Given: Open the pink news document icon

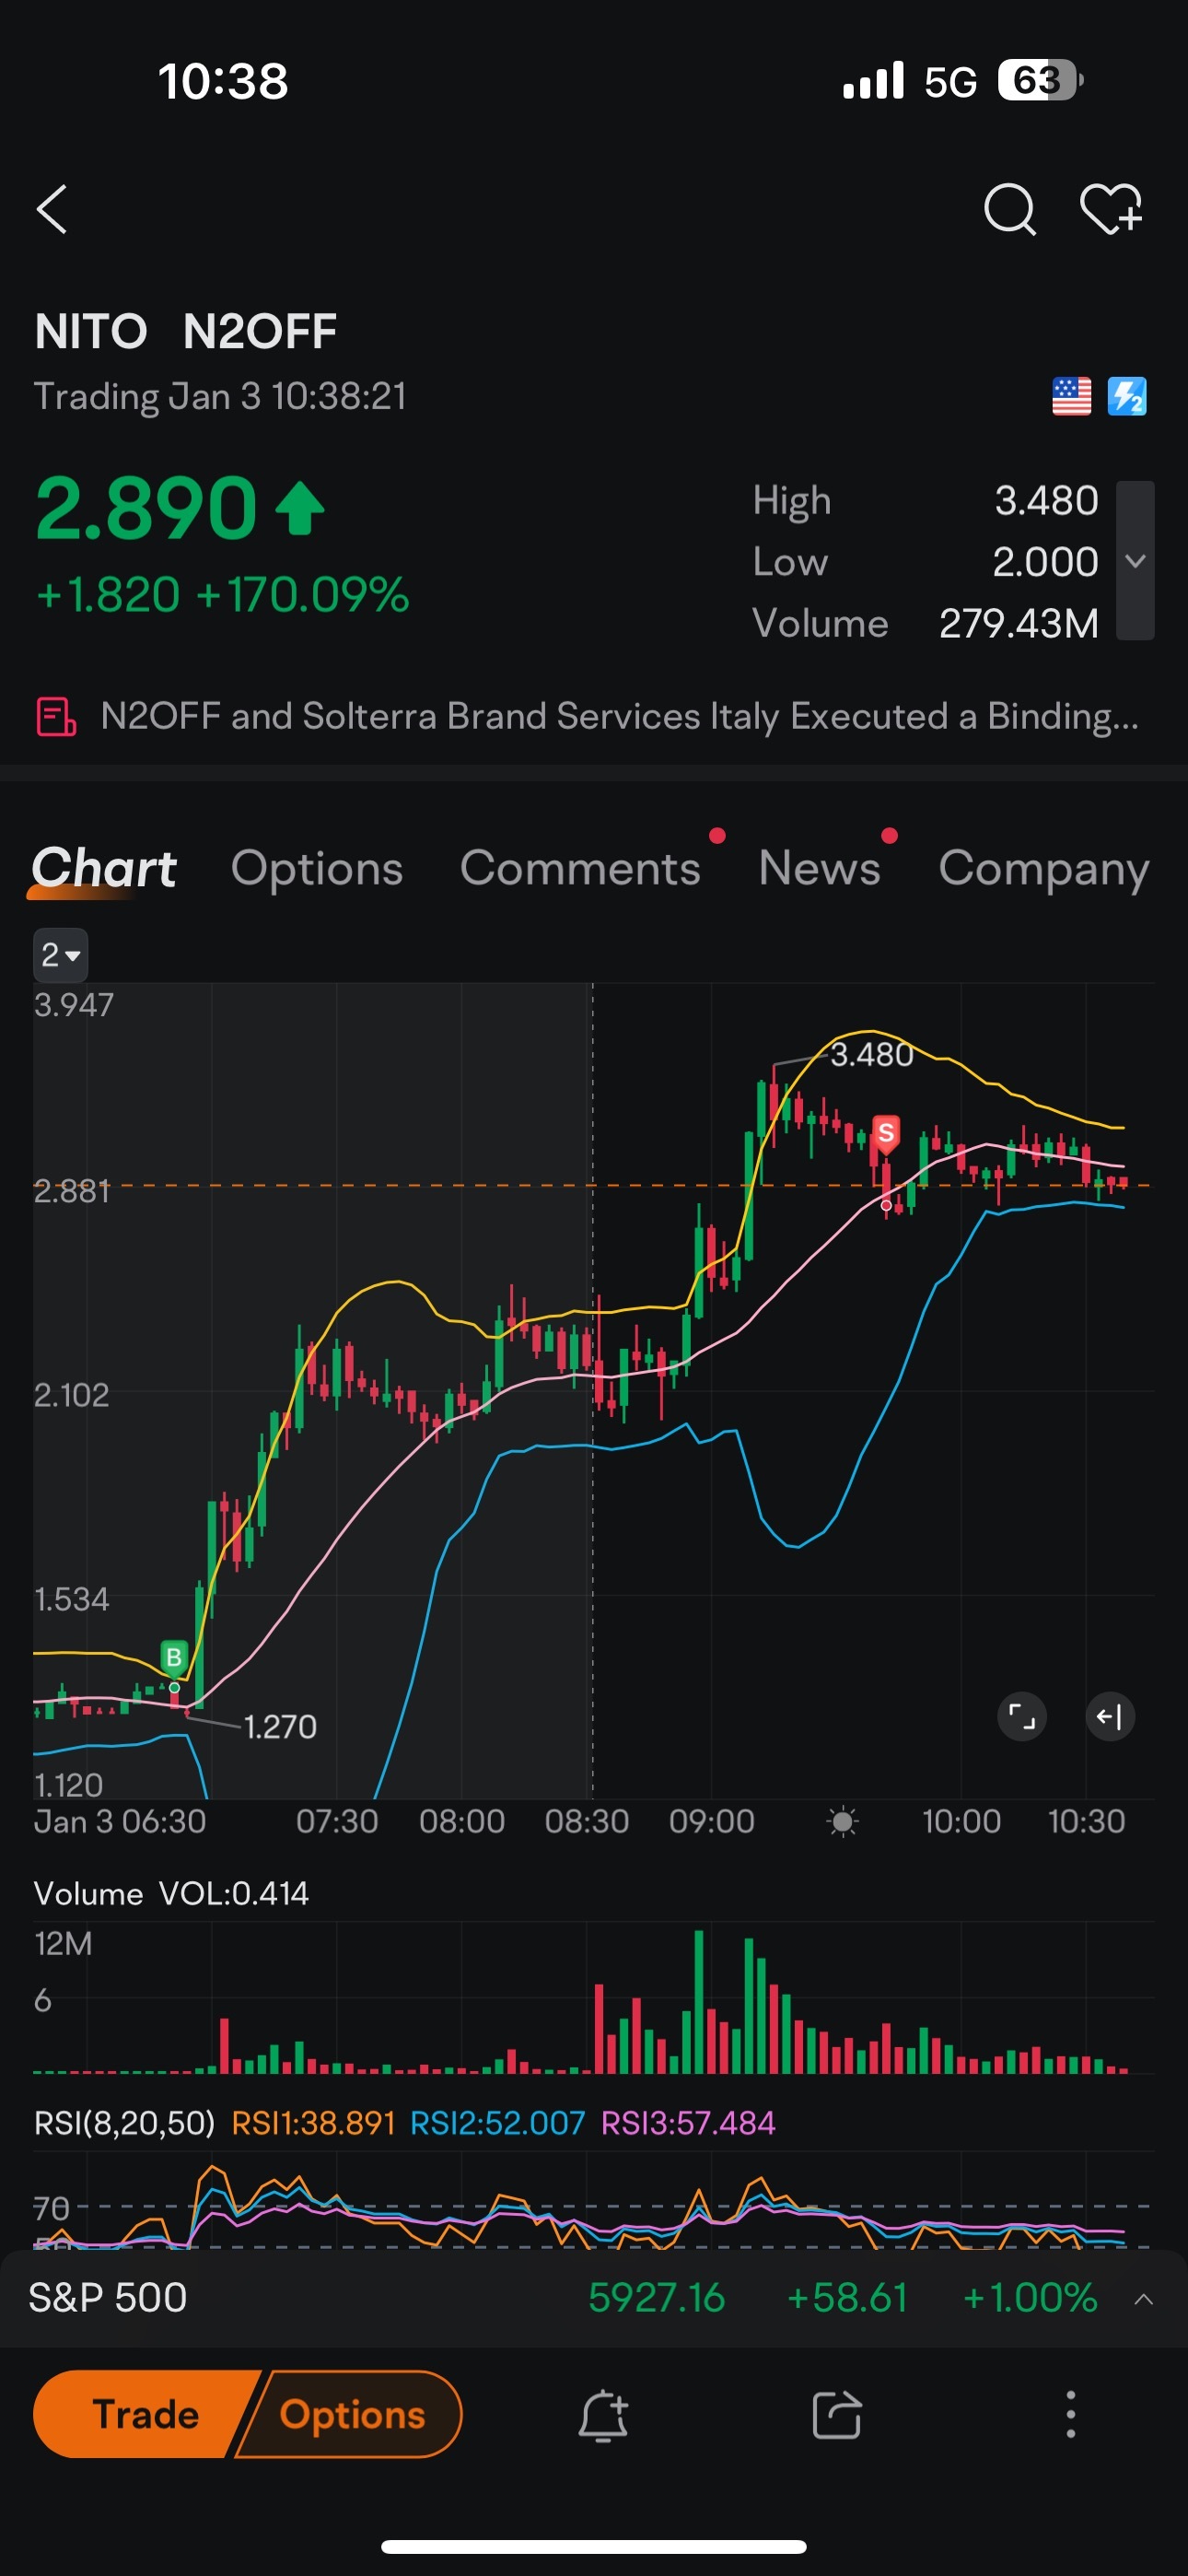Looking at the screenshot, I should pos(56,717).
